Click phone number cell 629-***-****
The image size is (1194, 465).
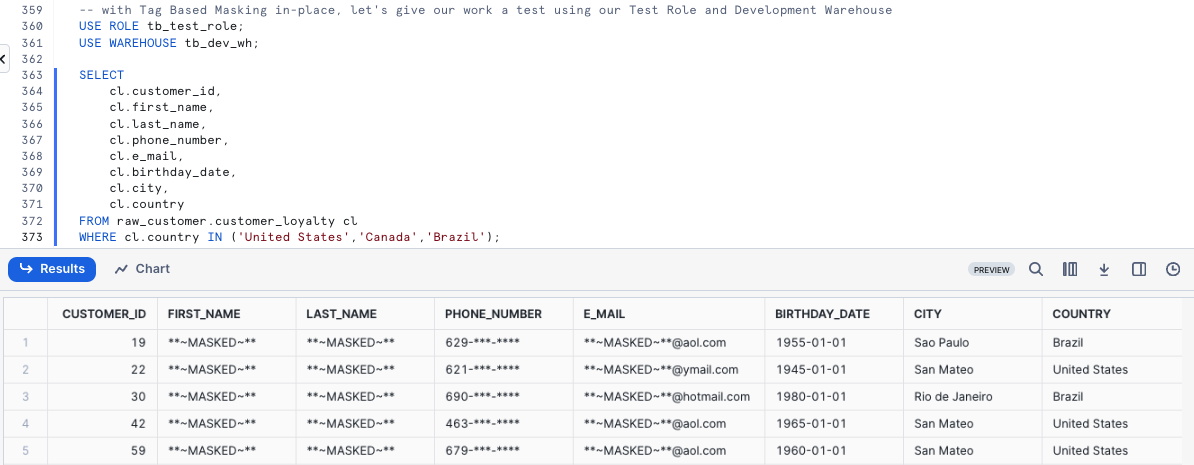click(x=482, y=342)
